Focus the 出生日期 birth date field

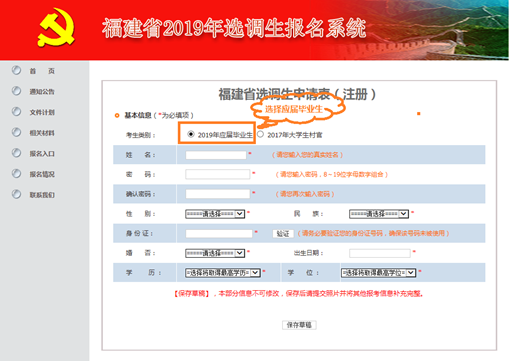[380, 253]
